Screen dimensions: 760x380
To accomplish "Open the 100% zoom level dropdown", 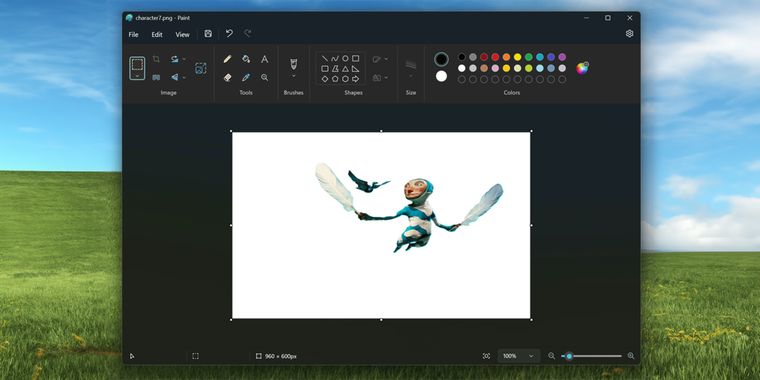I will [x=519, y=356].
